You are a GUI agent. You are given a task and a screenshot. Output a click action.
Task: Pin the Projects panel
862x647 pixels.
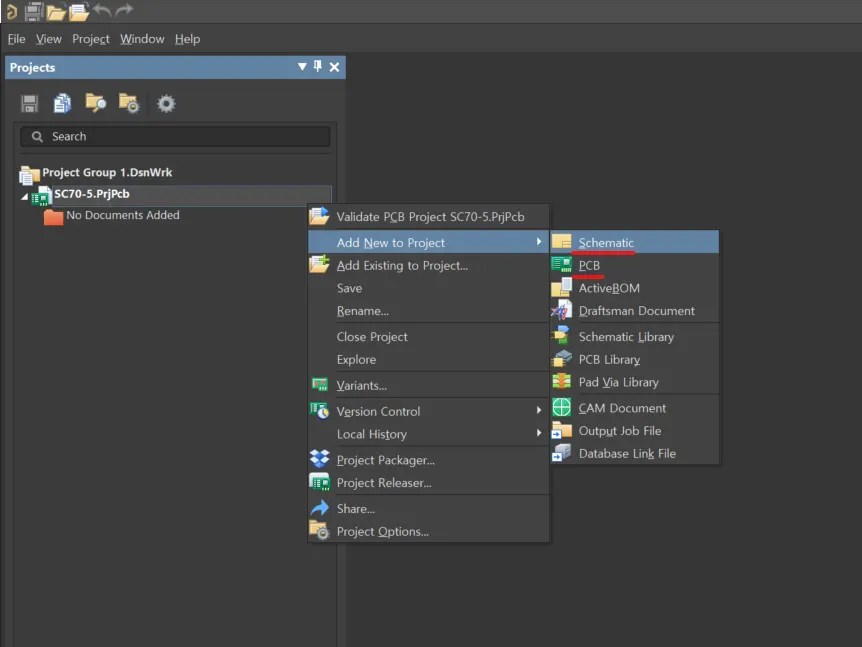pyautogui.click(x=318, y=67)
